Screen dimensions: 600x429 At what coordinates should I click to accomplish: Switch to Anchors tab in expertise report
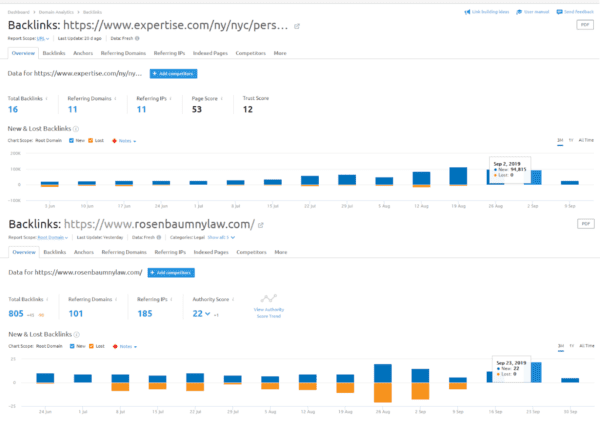pyautogui.click(x=83, y=53)
